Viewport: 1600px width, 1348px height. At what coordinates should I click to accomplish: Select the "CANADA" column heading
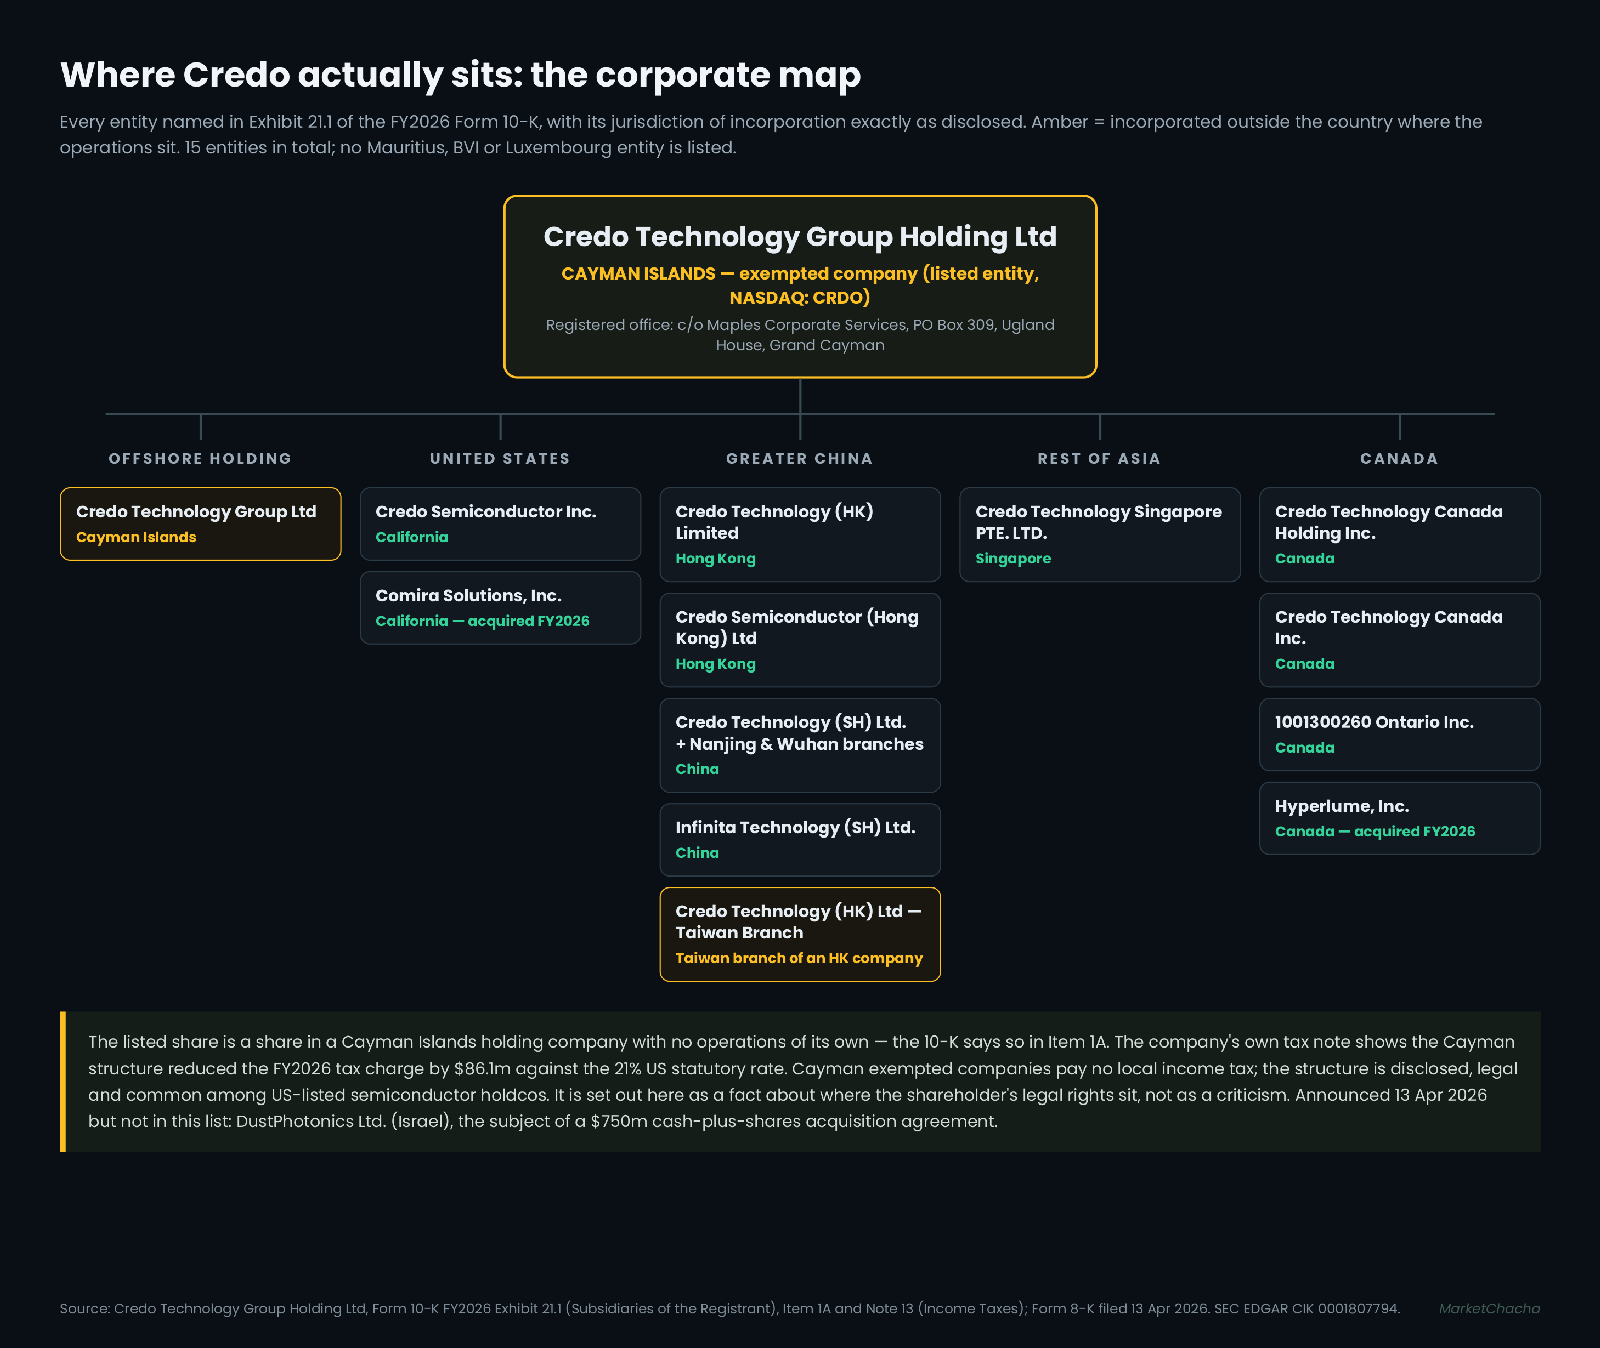(x=1399, y=459)
